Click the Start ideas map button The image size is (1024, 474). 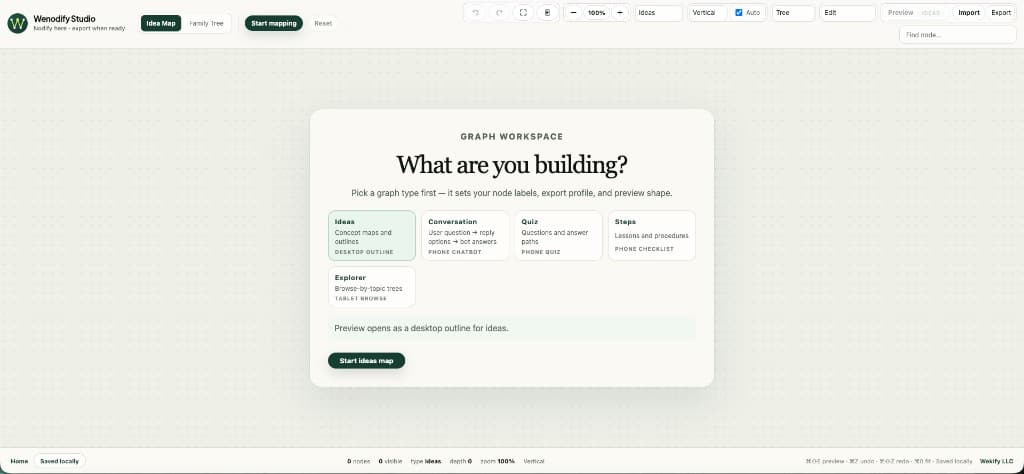coord(366,360)
